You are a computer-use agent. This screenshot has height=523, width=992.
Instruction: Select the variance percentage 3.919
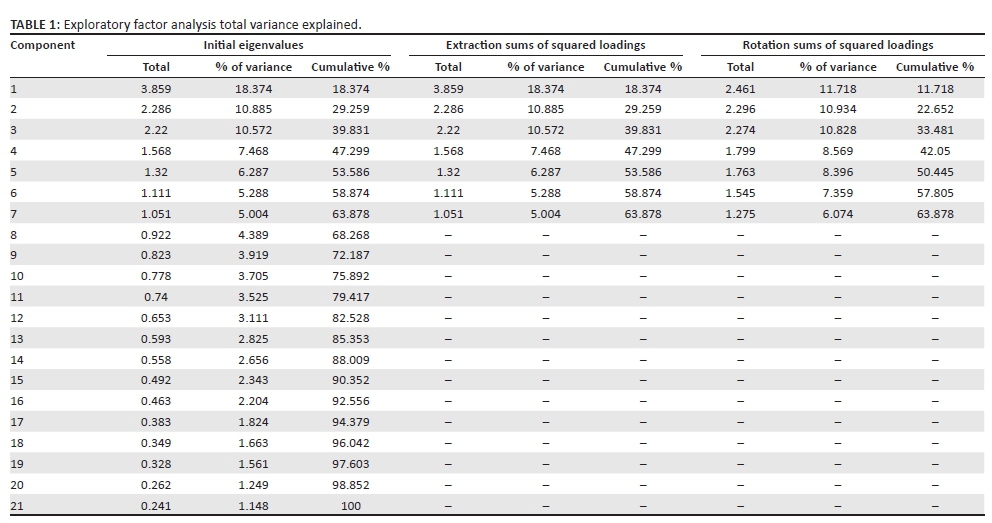[253, 255]
